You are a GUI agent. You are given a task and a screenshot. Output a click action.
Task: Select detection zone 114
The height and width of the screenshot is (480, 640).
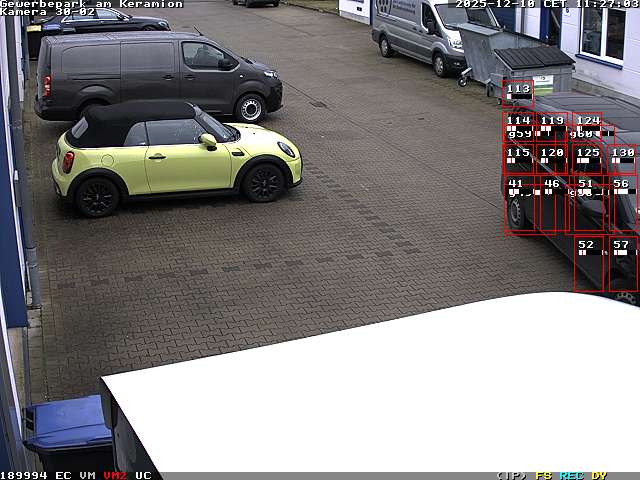[518, 125]
